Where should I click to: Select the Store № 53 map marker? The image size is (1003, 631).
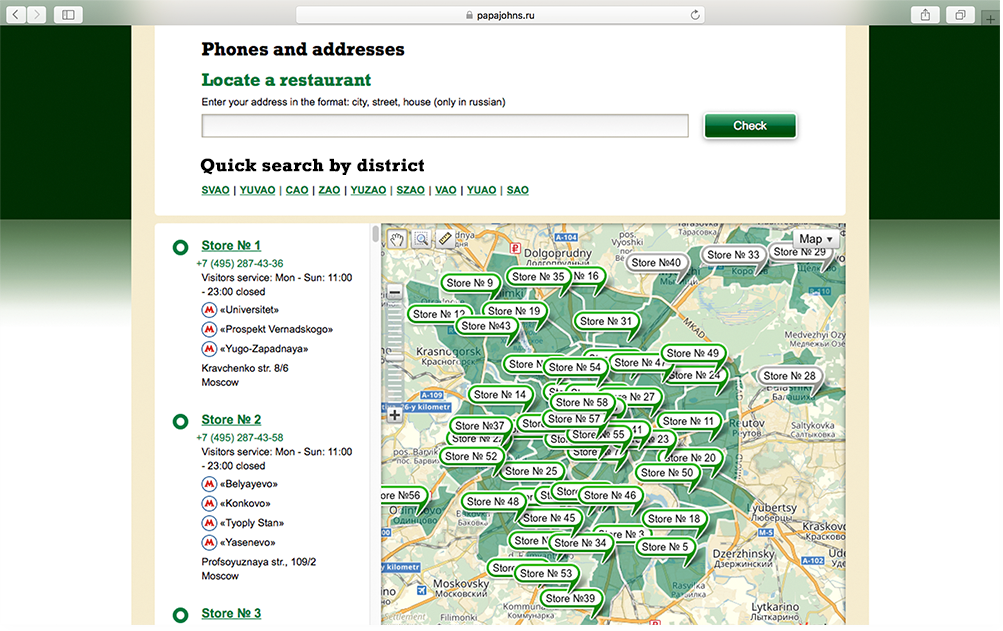coord(546,573)
